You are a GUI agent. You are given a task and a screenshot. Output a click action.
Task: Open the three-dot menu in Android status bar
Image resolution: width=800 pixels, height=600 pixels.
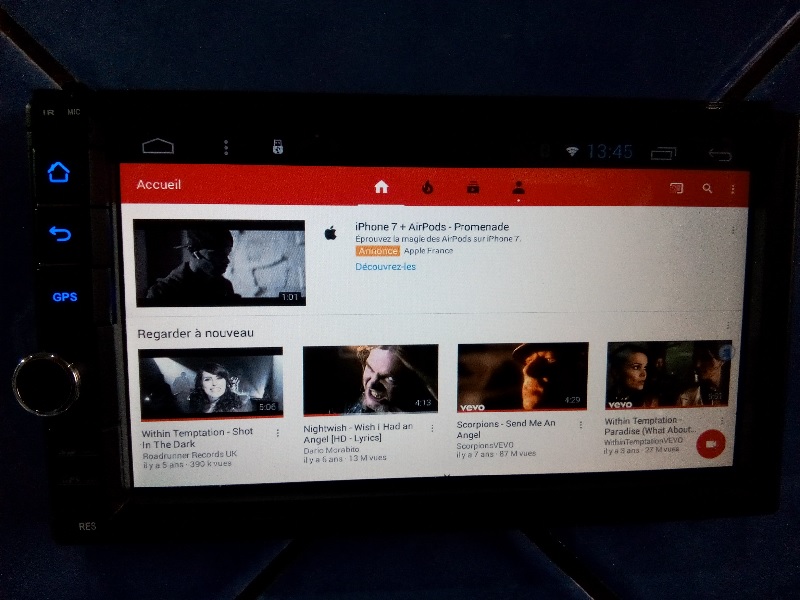pos(226,147)
